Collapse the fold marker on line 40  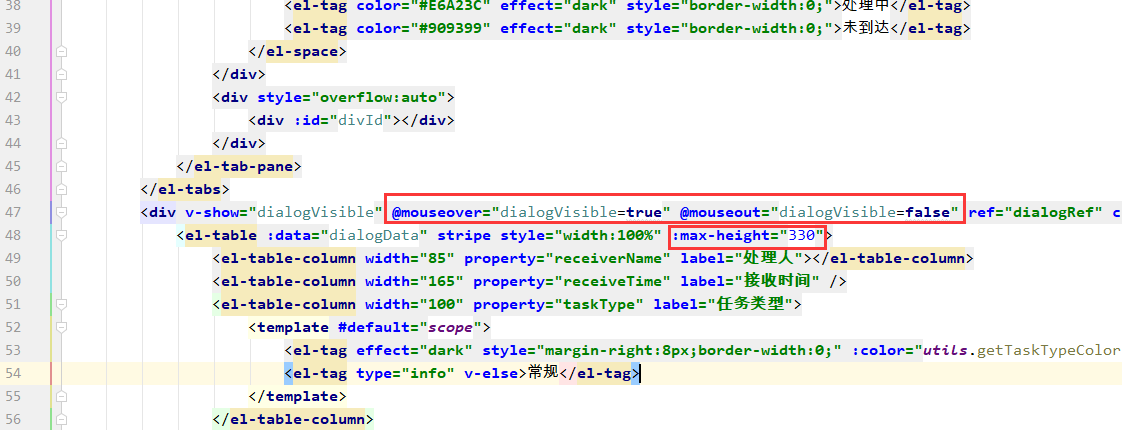(x=62, y=52)
